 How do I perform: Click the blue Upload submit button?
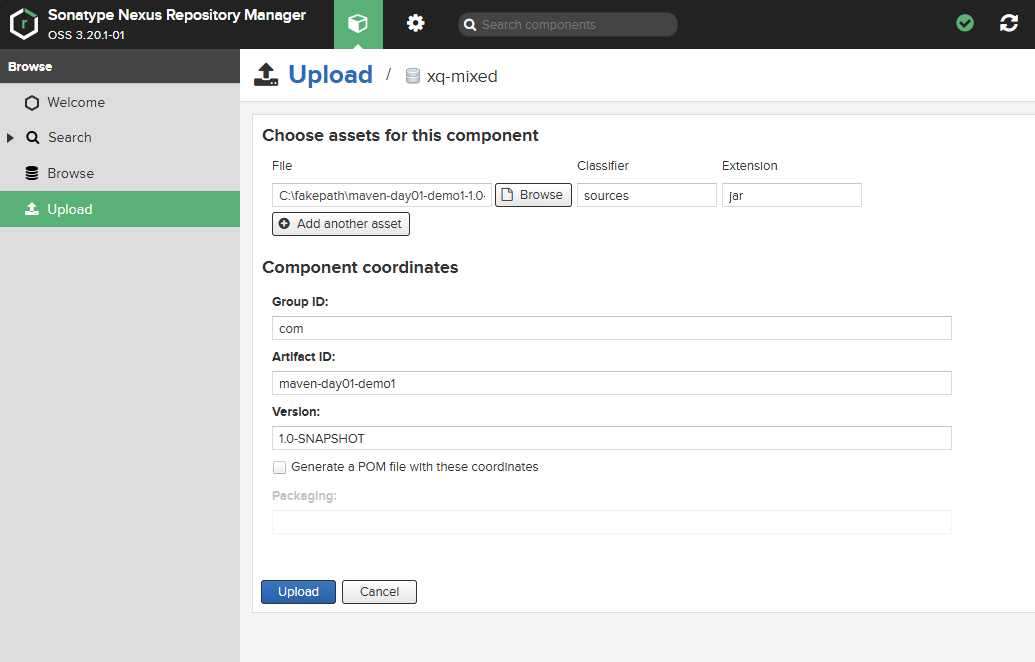coord(298,591)
